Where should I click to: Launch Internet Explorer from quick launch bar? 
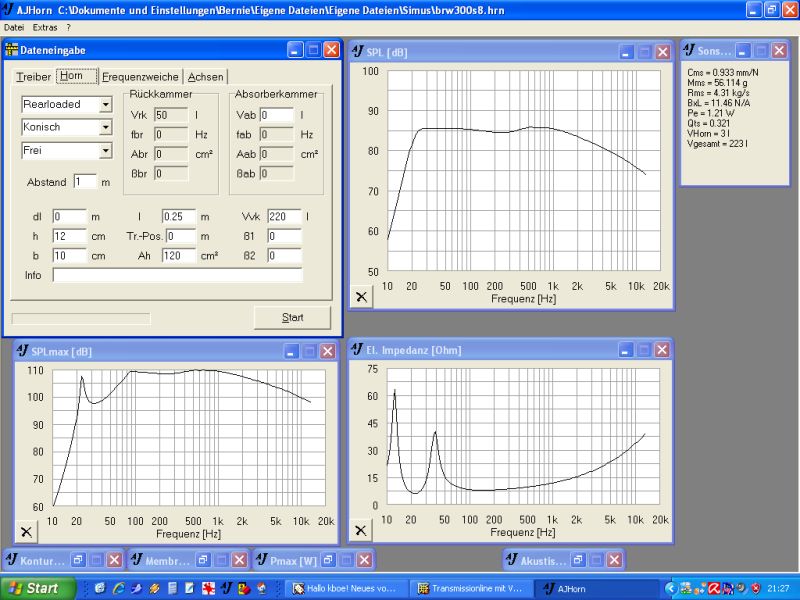[x=119, y=588]
